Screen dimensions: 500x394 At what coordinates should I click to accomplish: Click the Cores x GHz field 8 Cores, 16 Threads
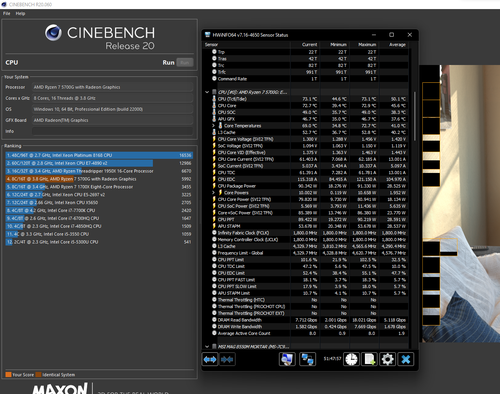(113, 98)
